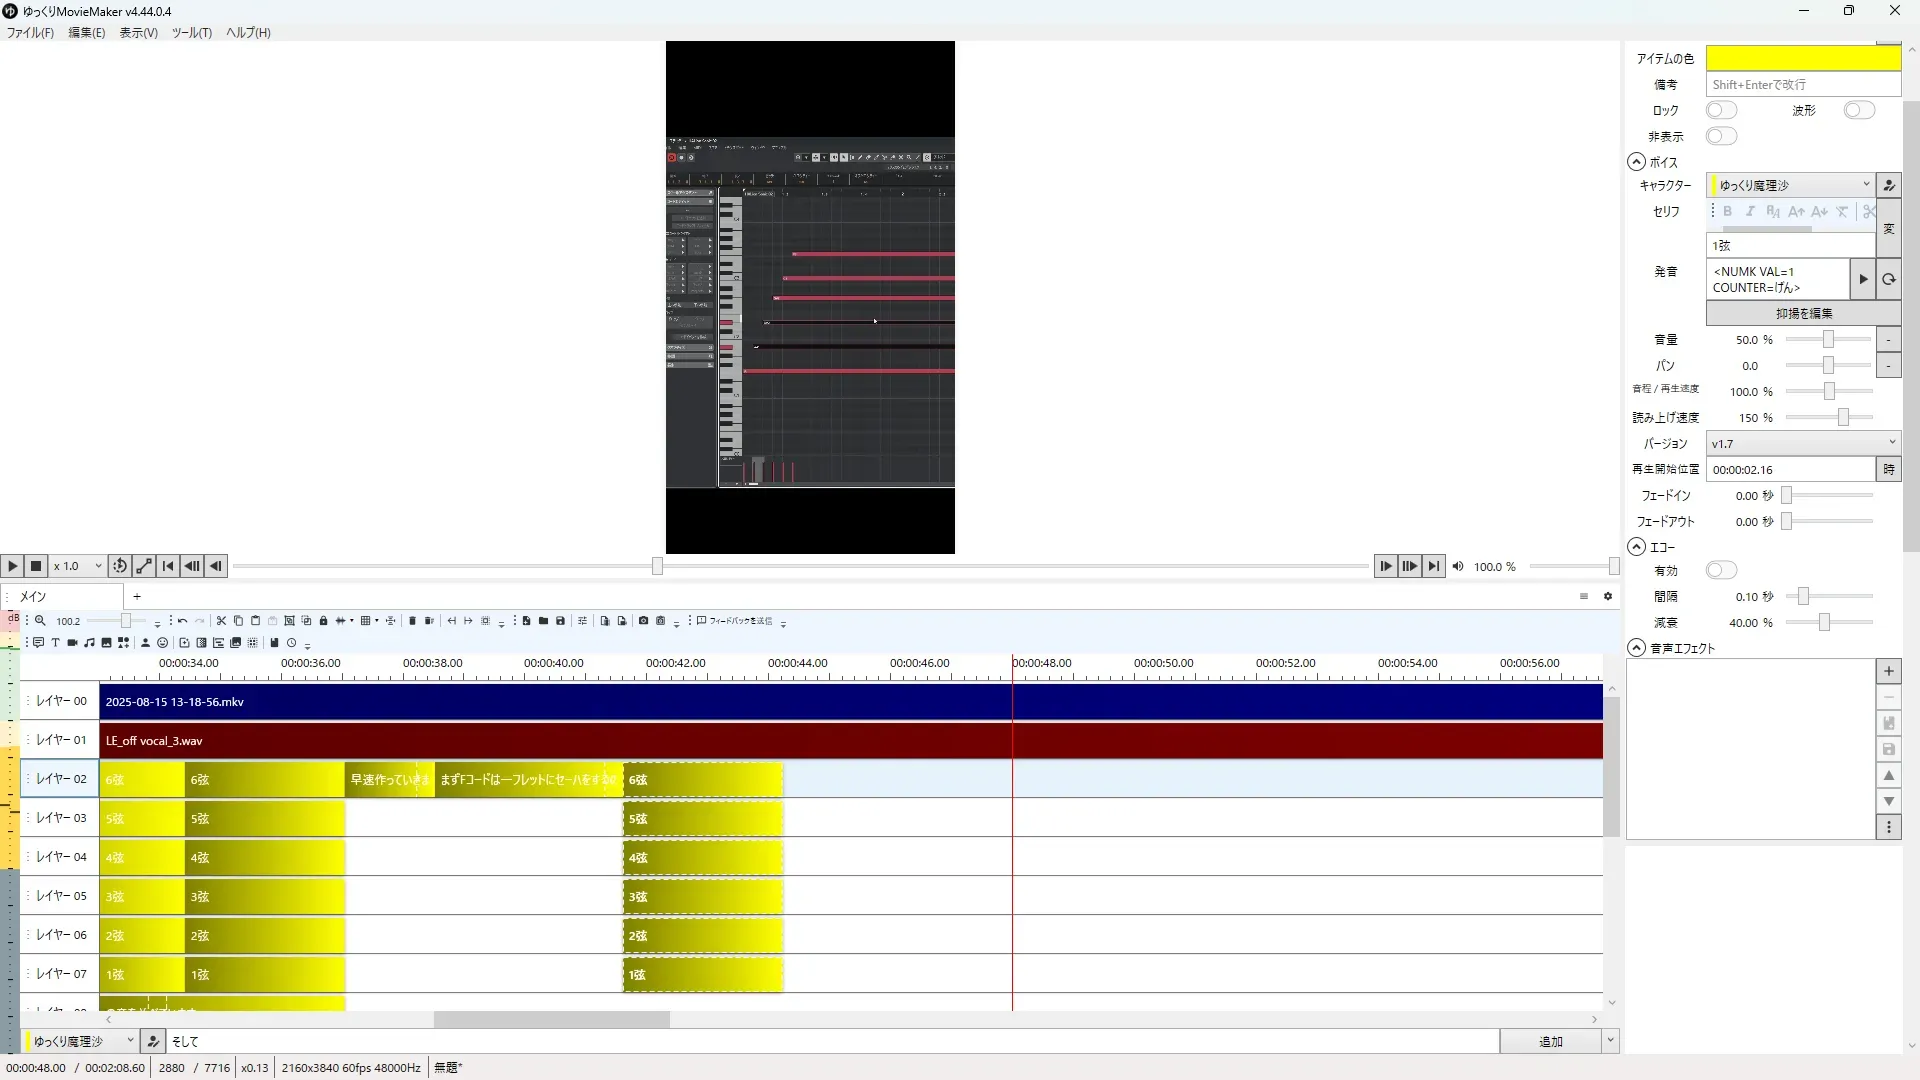Click the undo arrow icon

coord(182,621)
